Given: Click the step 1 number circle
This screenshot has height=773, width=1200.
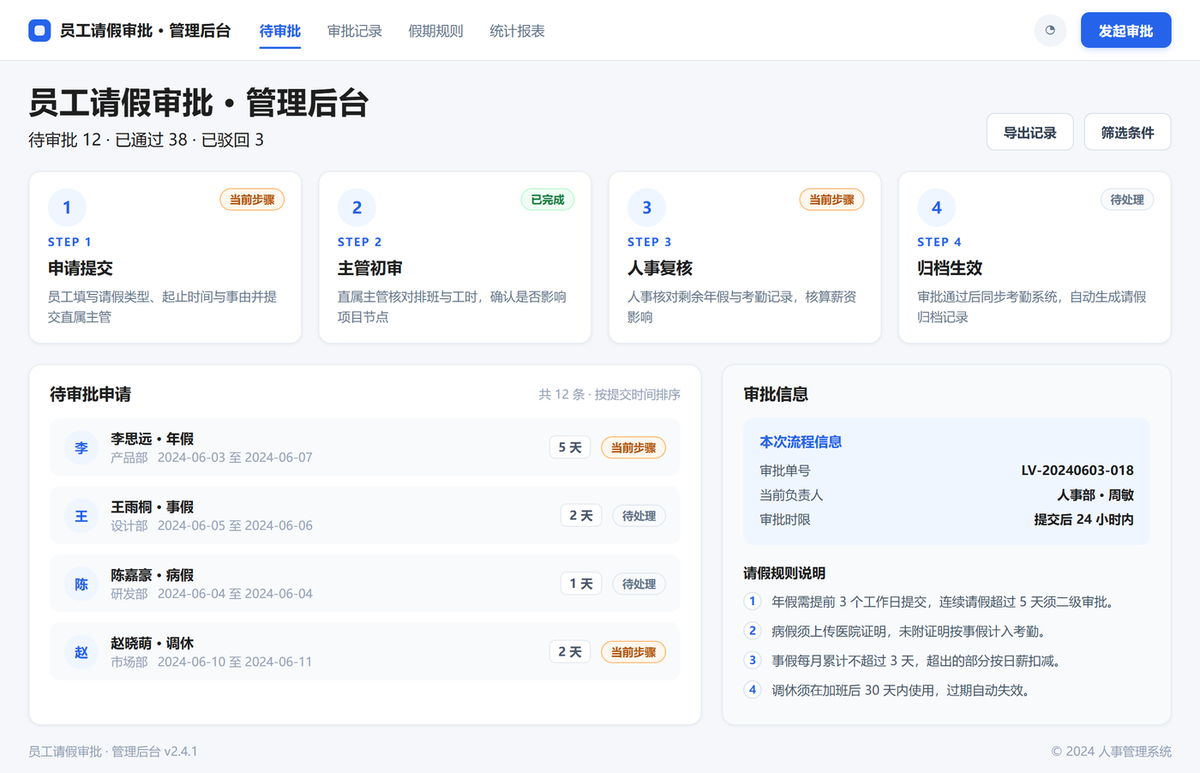Looking at the screenshot, I should (x=67, y=208).
